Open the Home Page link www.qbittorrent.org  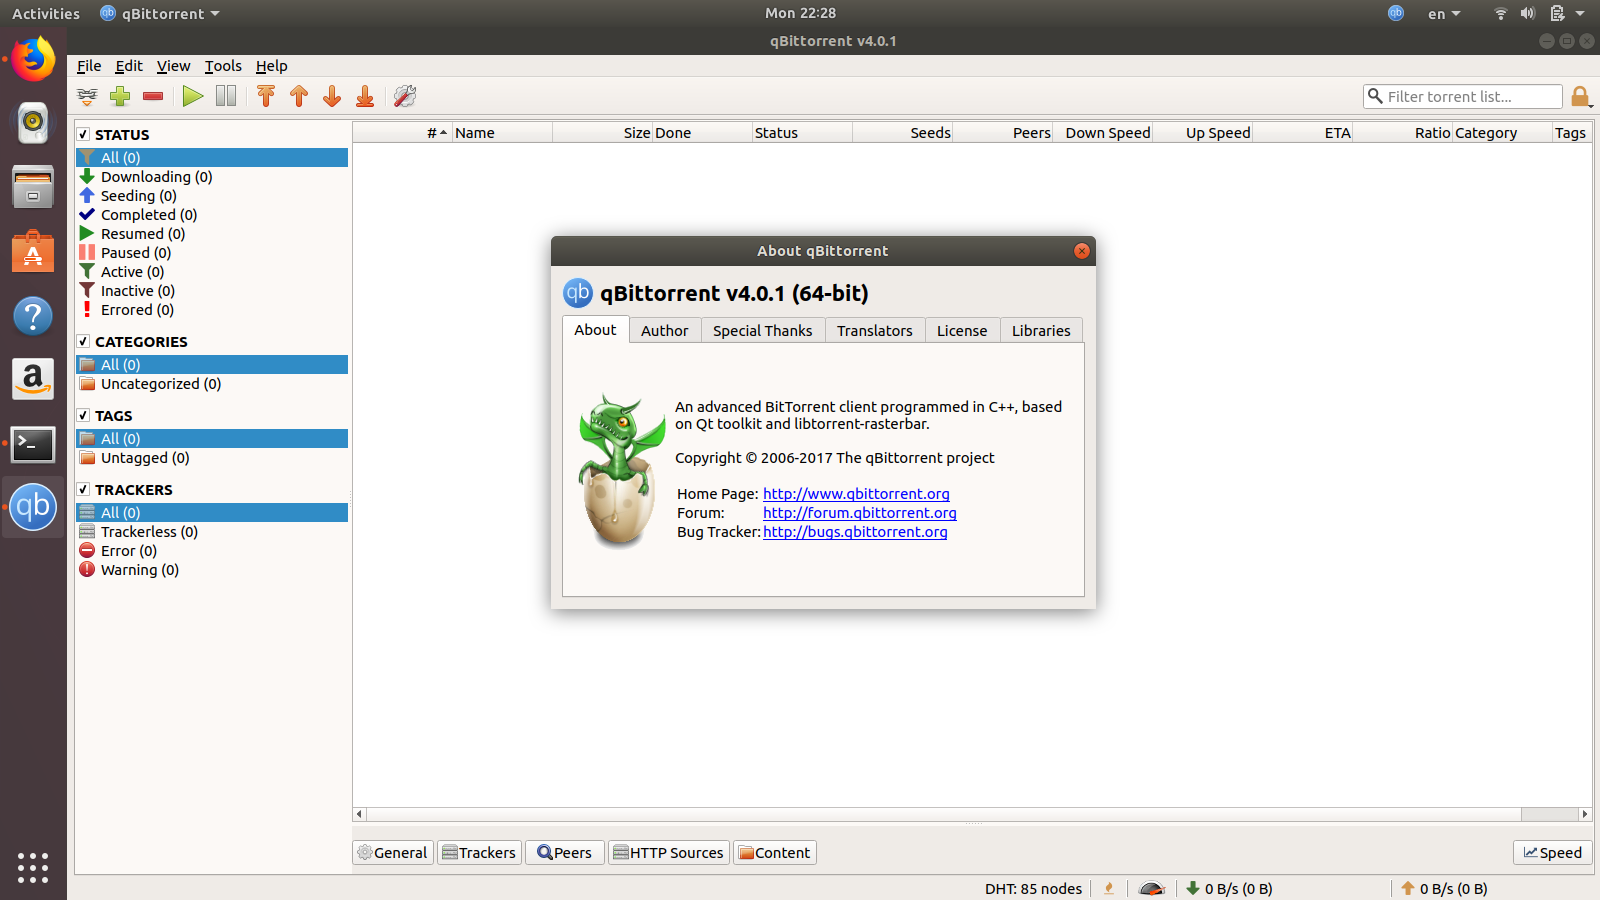[x=856, y=494]
